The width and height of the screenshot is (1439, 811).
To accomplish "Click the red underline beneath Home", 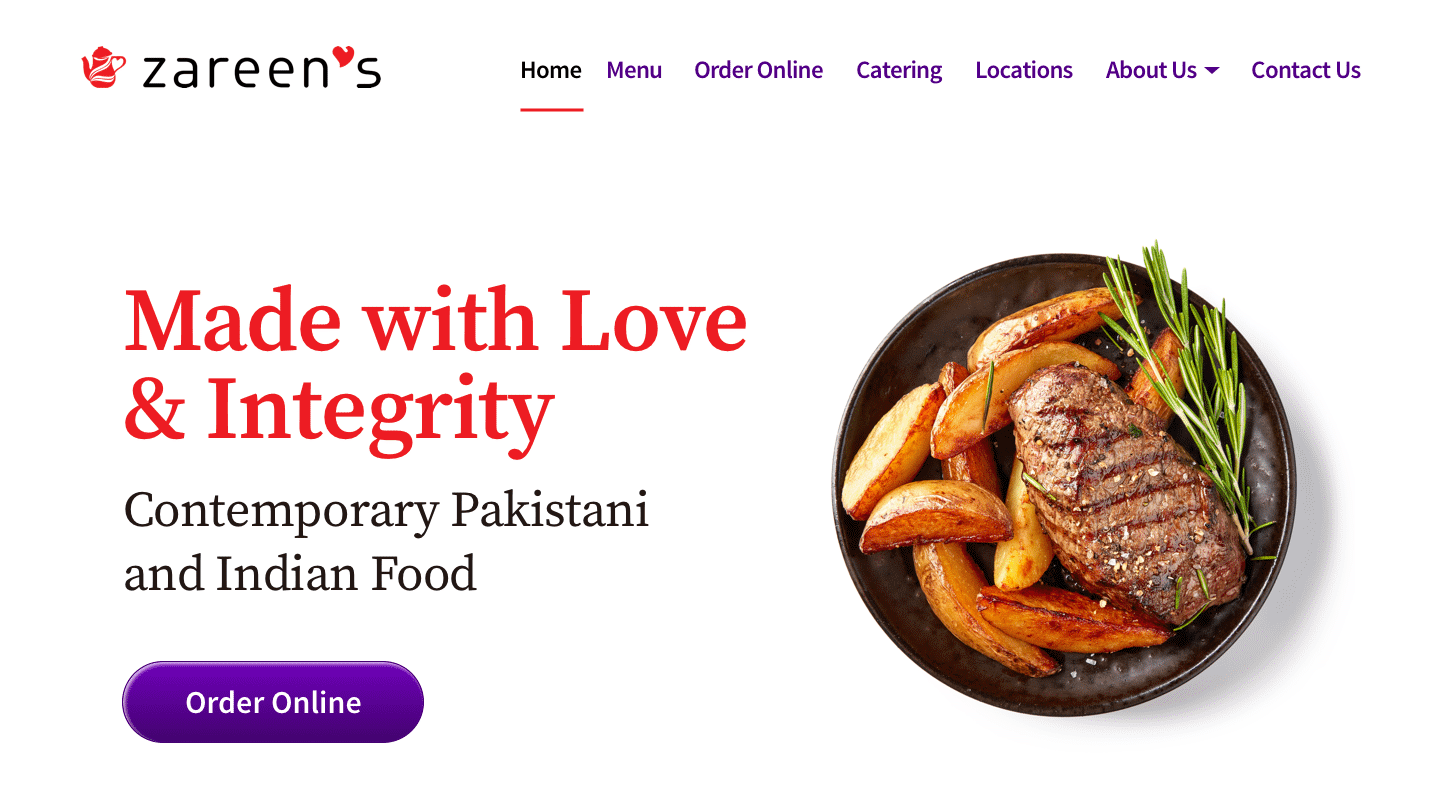I will click(x=552, y=110).
